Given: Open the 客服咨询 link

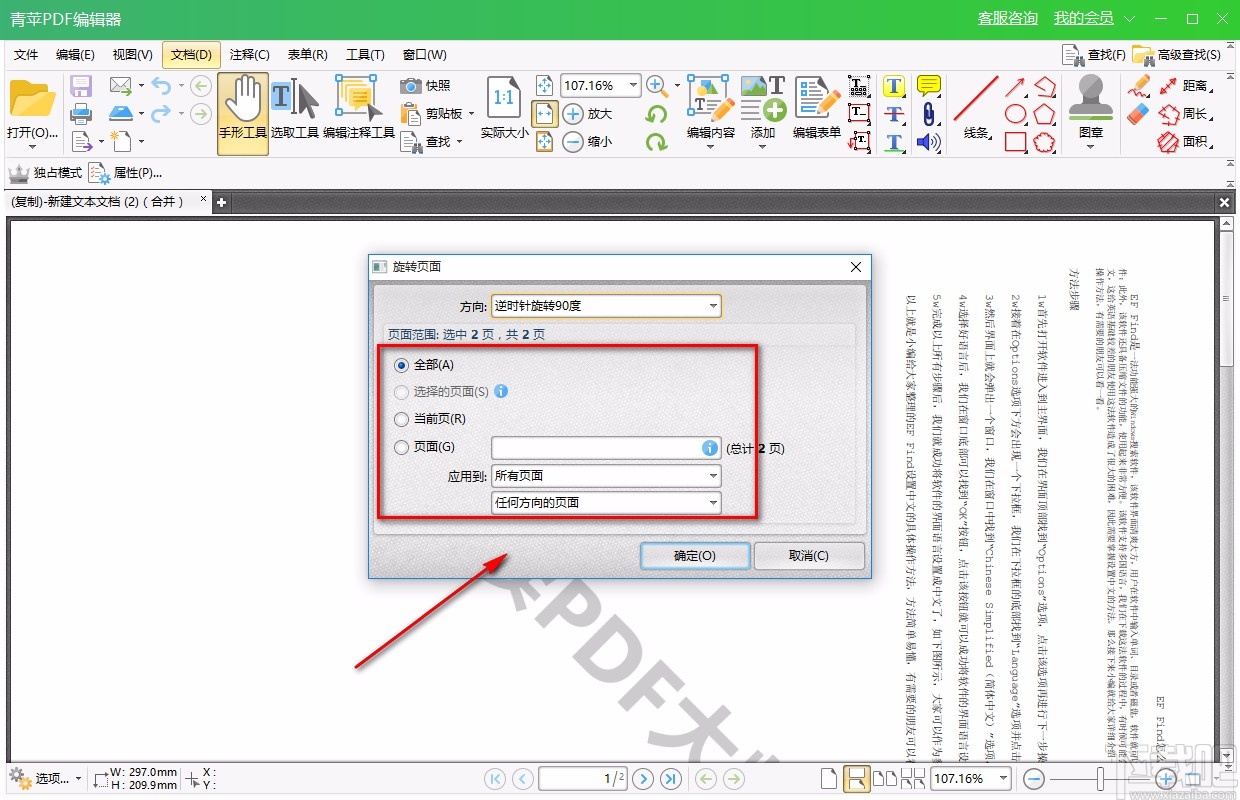Looking at the screenshot, I should coord(1007,18).
